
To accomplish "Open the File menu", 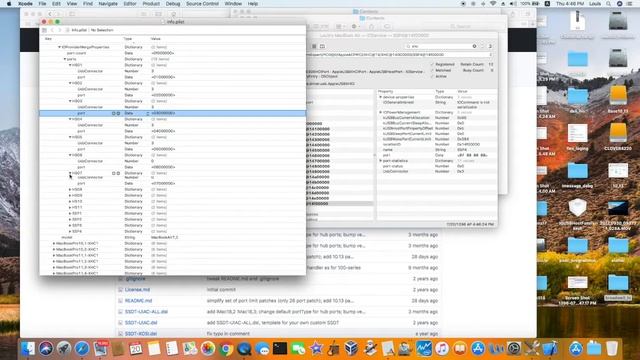I will (42, 4).
